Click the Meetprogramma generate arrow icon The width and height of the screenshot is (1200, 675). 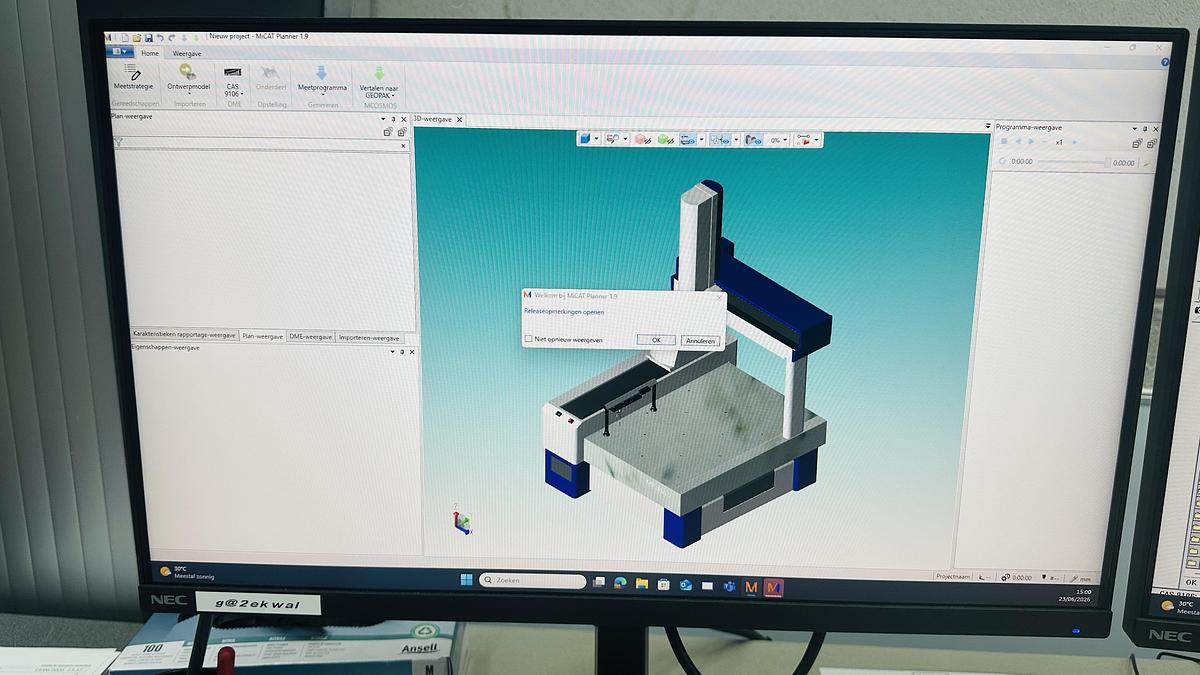click(322, 72)
